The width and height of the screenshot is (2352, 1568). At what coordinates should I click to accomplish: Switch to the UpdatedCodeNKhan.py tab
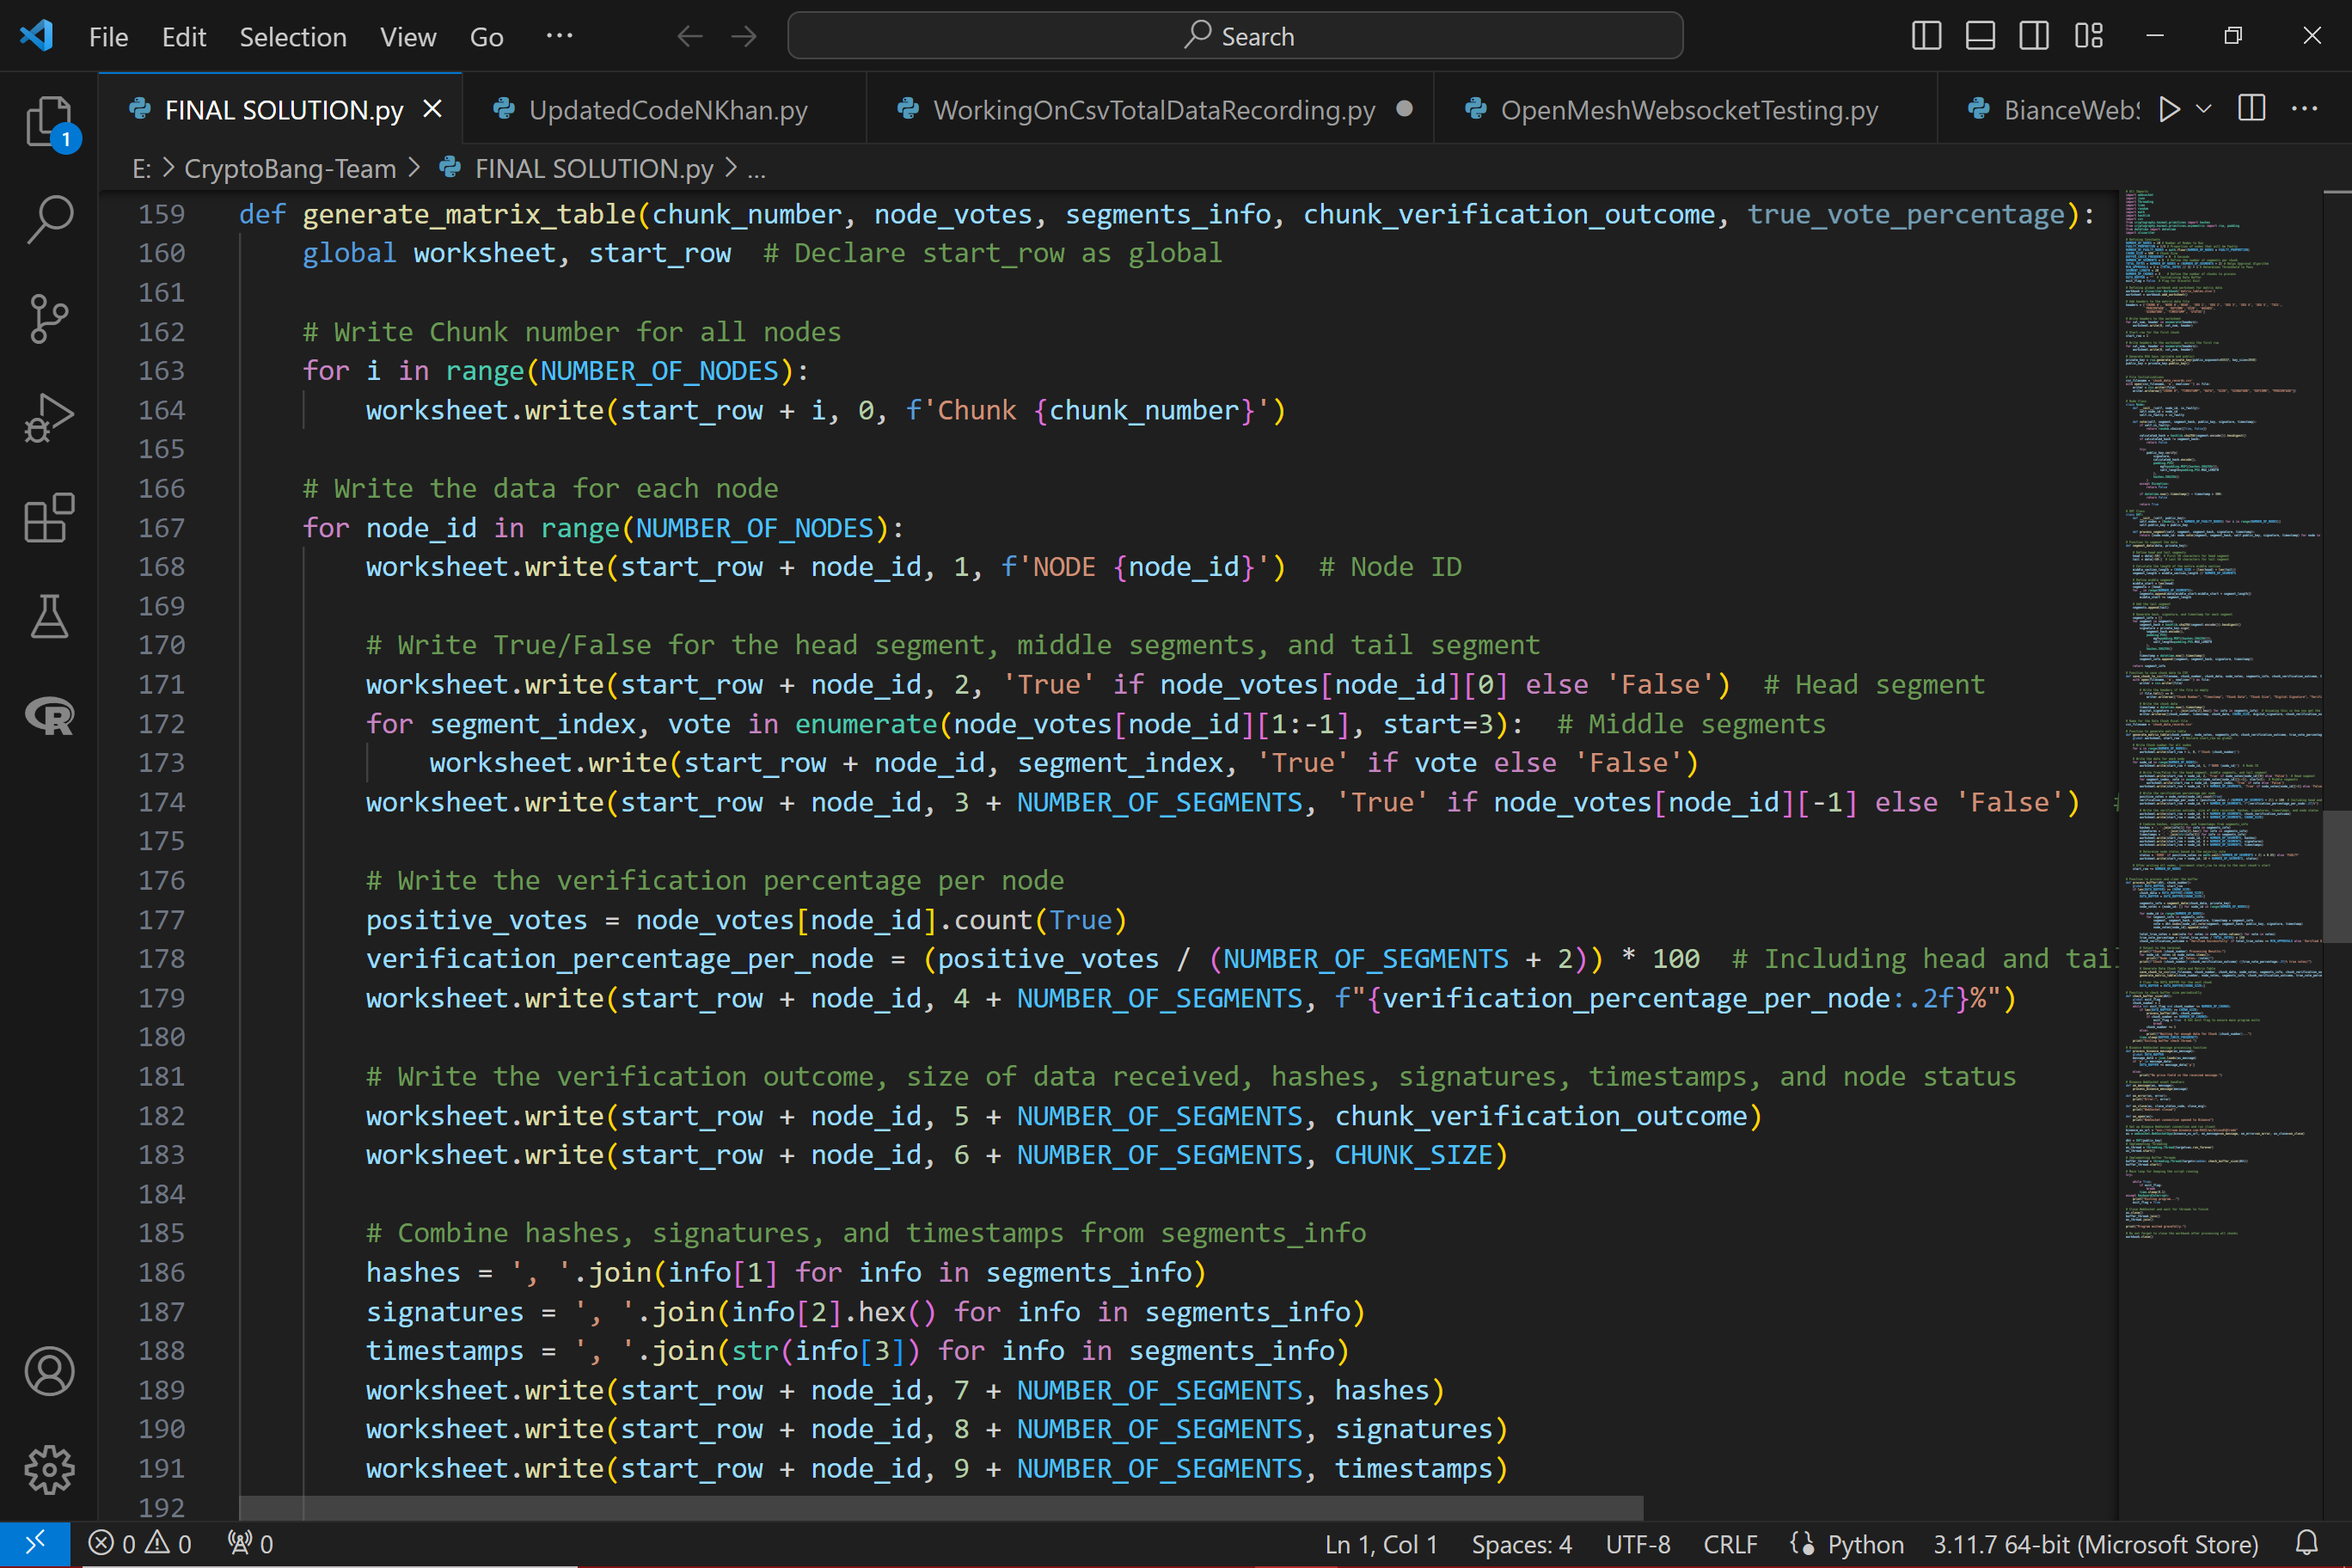tap(667, 110)
